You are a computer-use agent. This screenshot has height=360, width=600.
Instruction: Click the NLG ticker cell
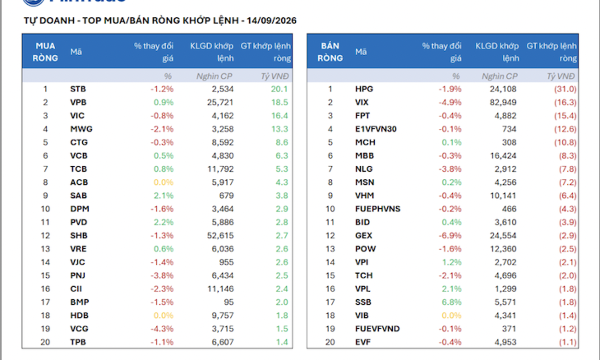(x=364, y=169)
